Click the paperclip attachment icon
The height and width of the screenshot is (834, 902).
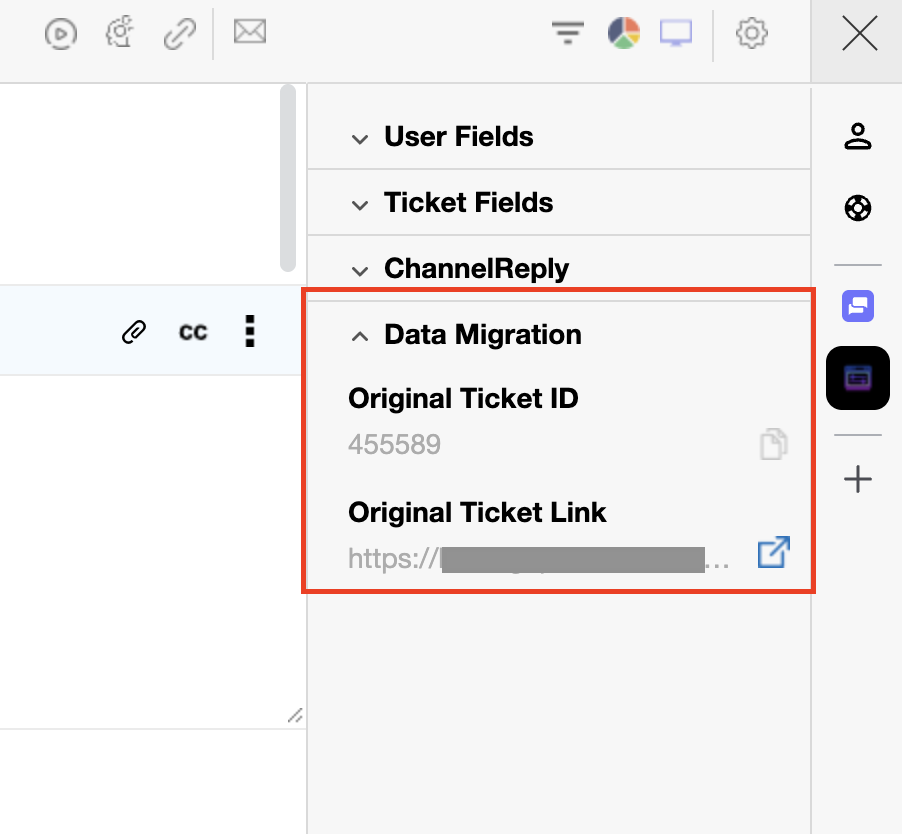coord(134,332)
